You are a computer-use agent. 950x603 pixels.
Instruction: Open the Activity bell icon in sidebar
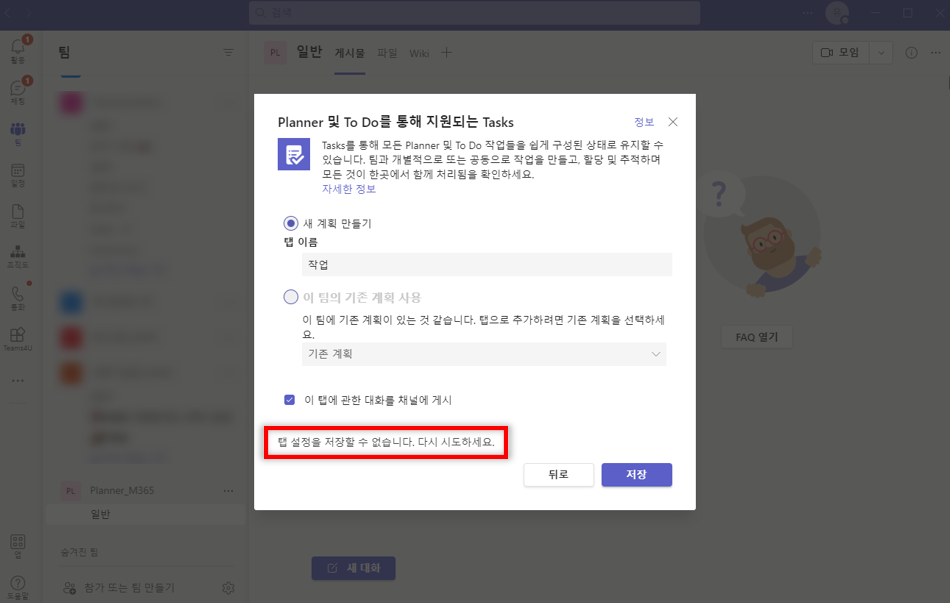tap(18, 46)
